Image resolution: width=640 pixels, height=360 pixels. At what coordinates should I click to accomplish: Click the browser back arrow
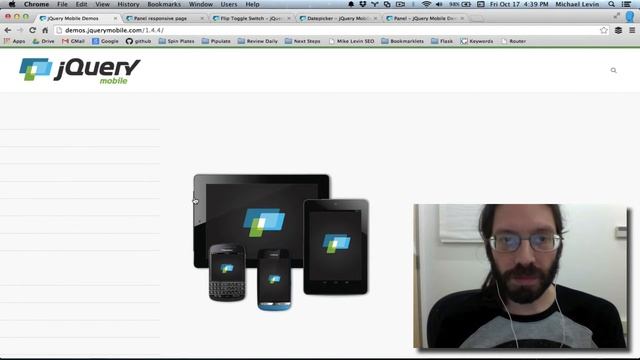pyautogui.click(x=7, y=30)
